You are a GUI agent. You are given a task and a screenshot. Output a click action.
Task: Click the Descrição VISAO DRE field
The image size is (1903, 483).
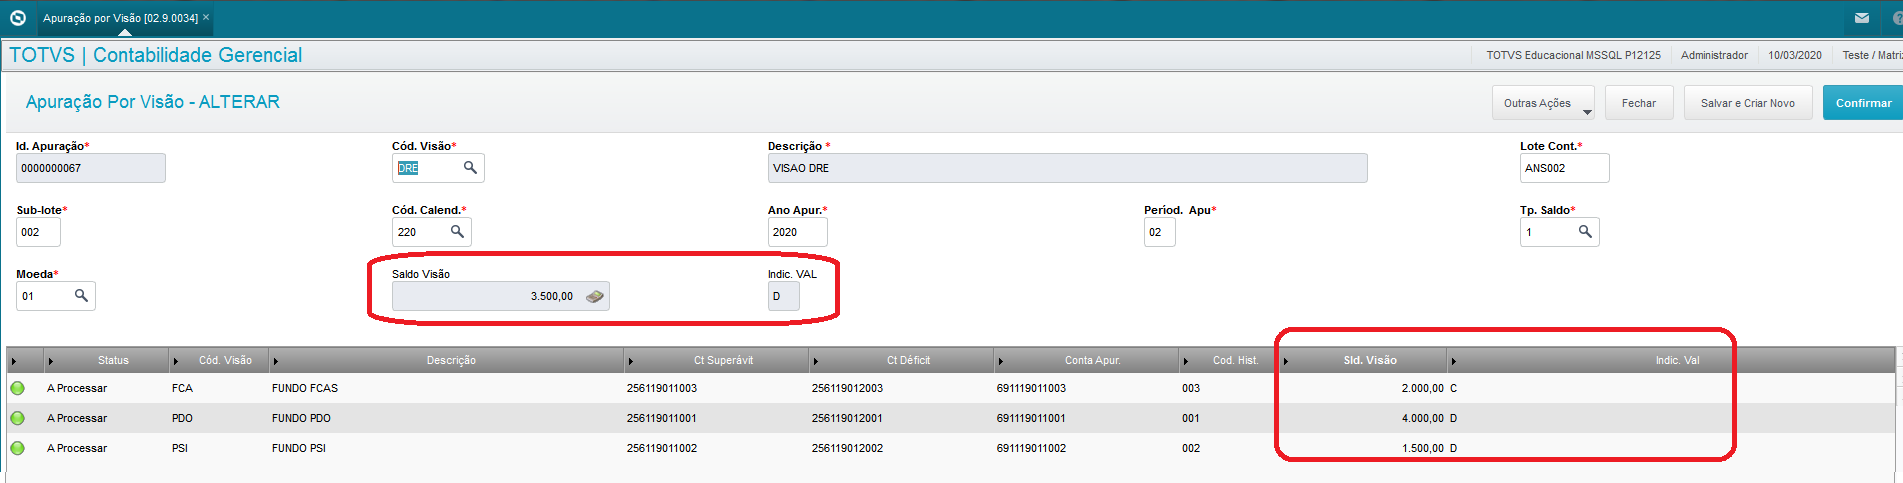click(1067, 168)
